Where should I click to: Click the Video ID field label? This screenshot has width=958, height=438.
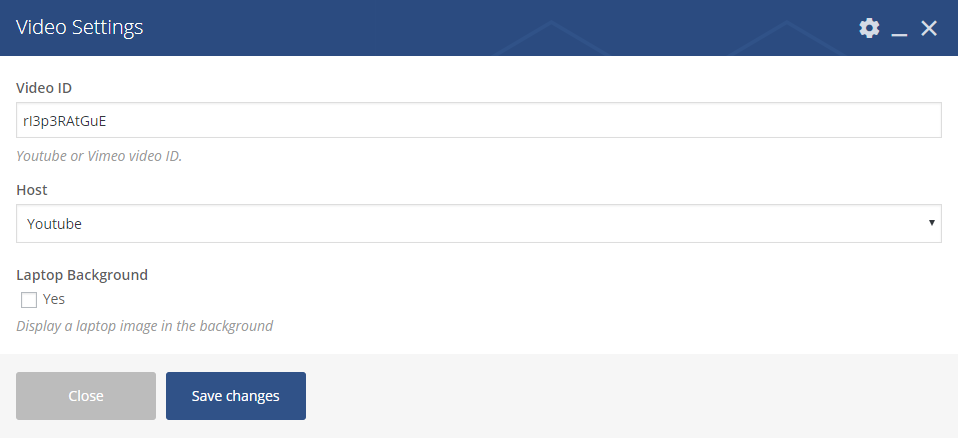tap(44, 88)
